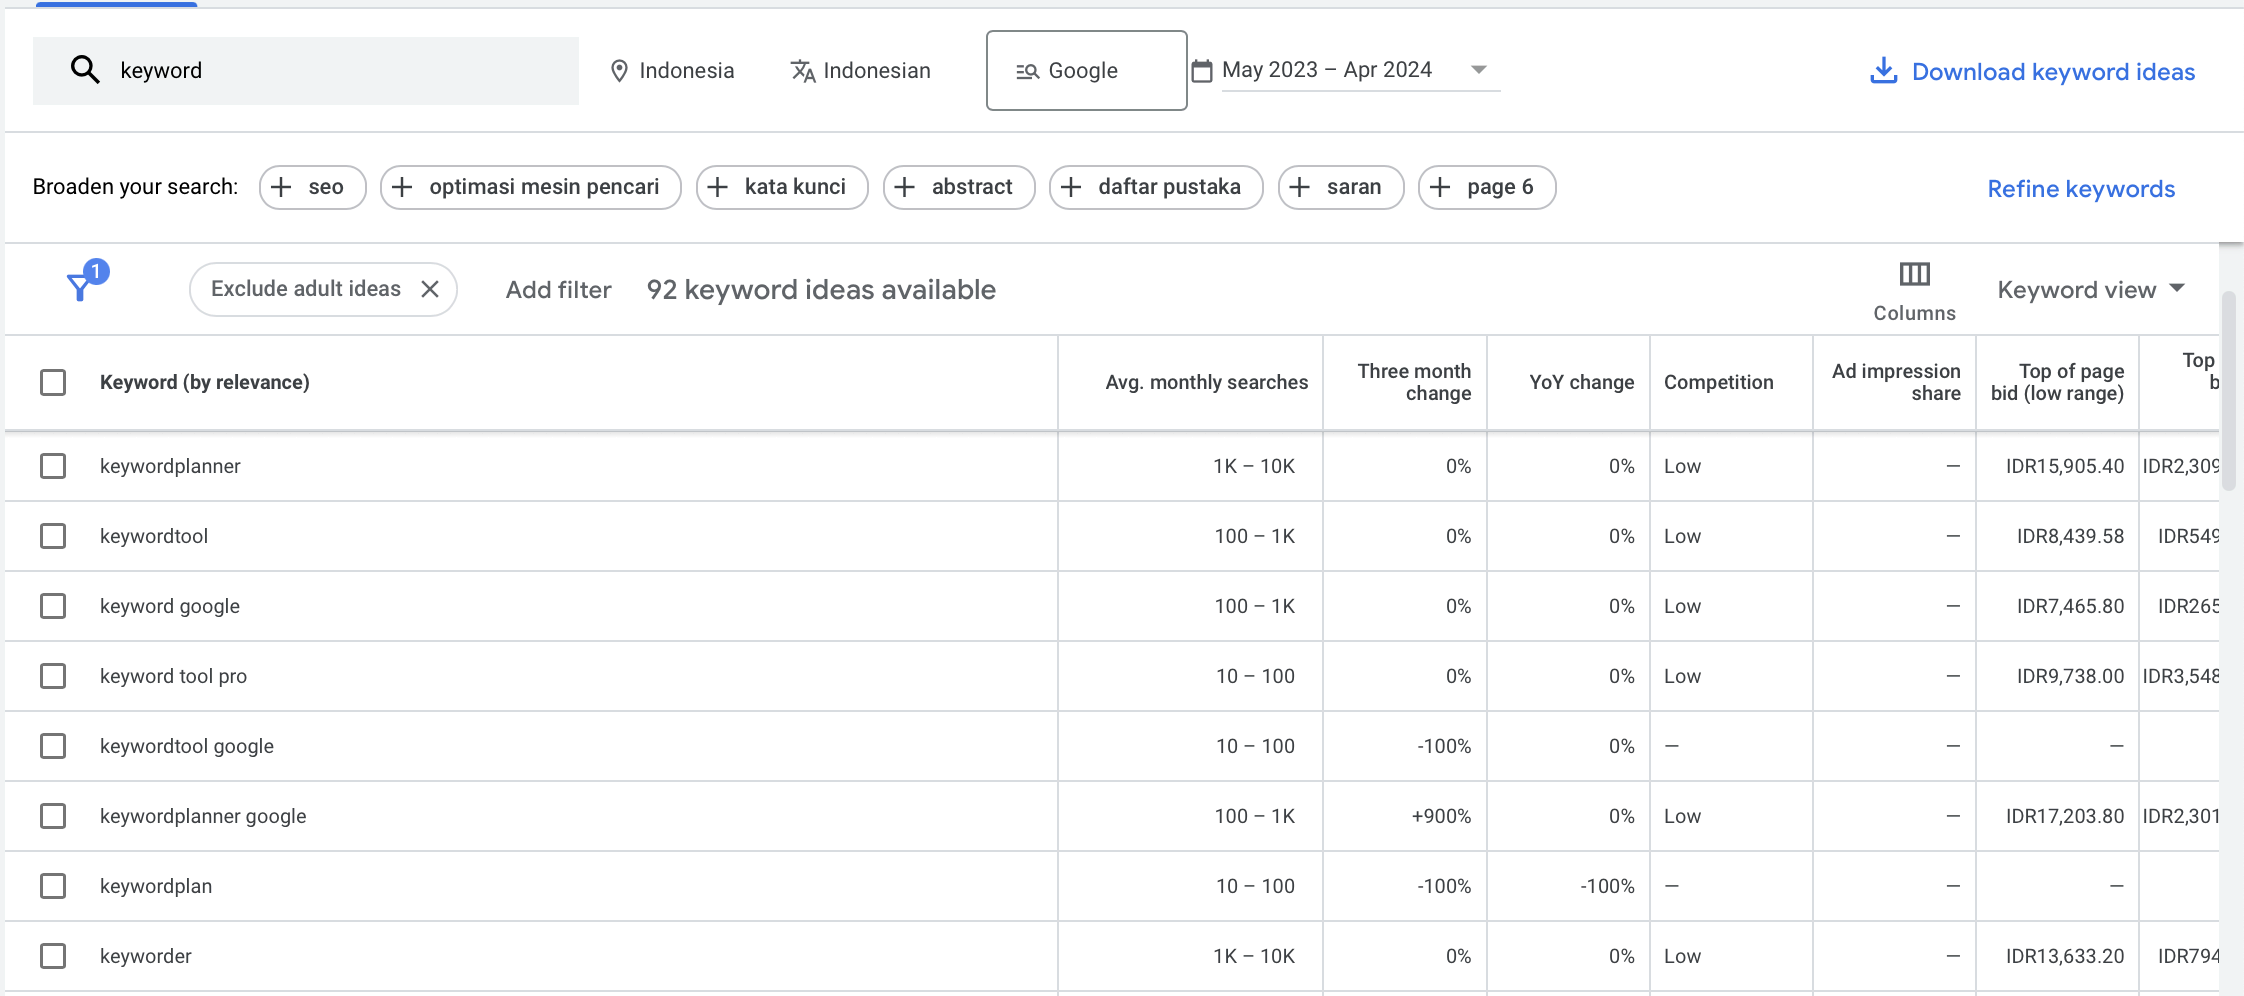Viewport: 2244px width, 996px height.
Task: Click Add filter to add a new filter
Action: click(x=558, y=289)
